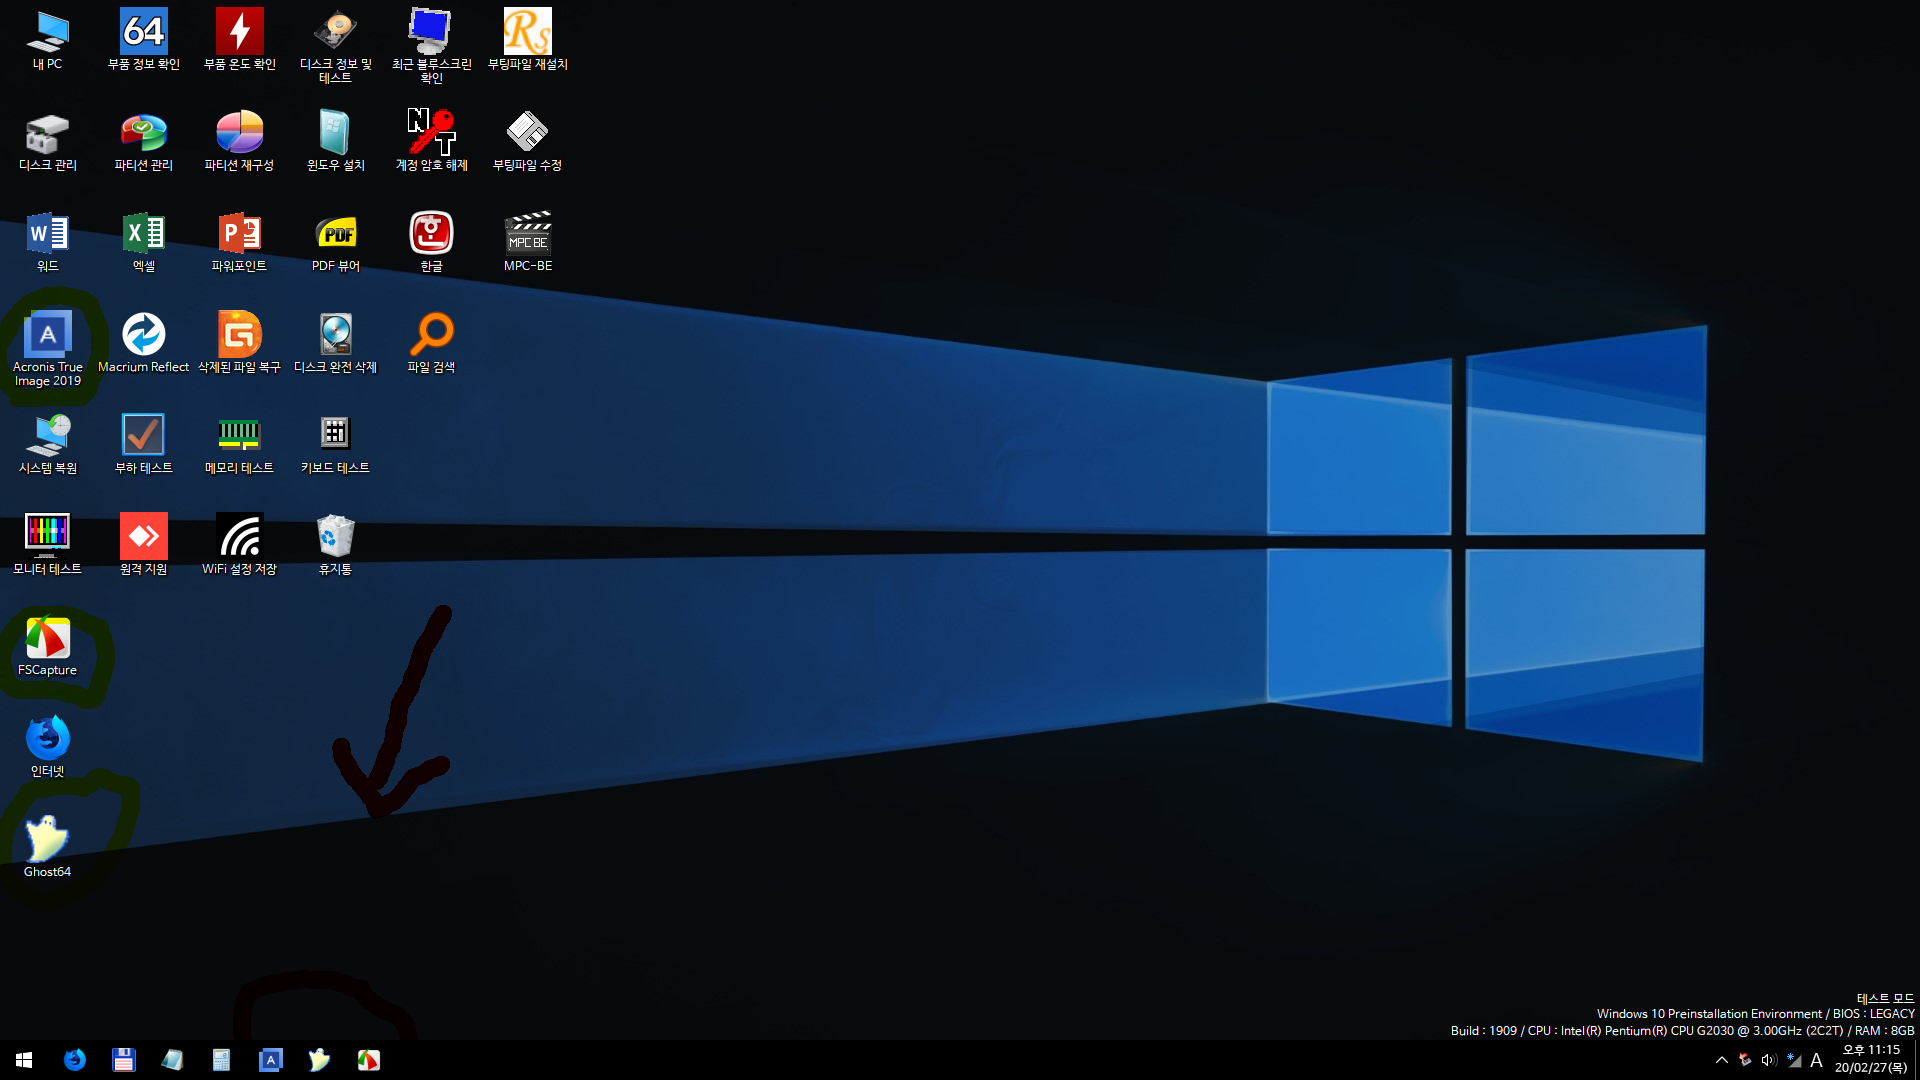The width and height of the screenshot is (1920, 1080).
Task: Open 계정 암호 해제 icon
Action: click(431, 141)
